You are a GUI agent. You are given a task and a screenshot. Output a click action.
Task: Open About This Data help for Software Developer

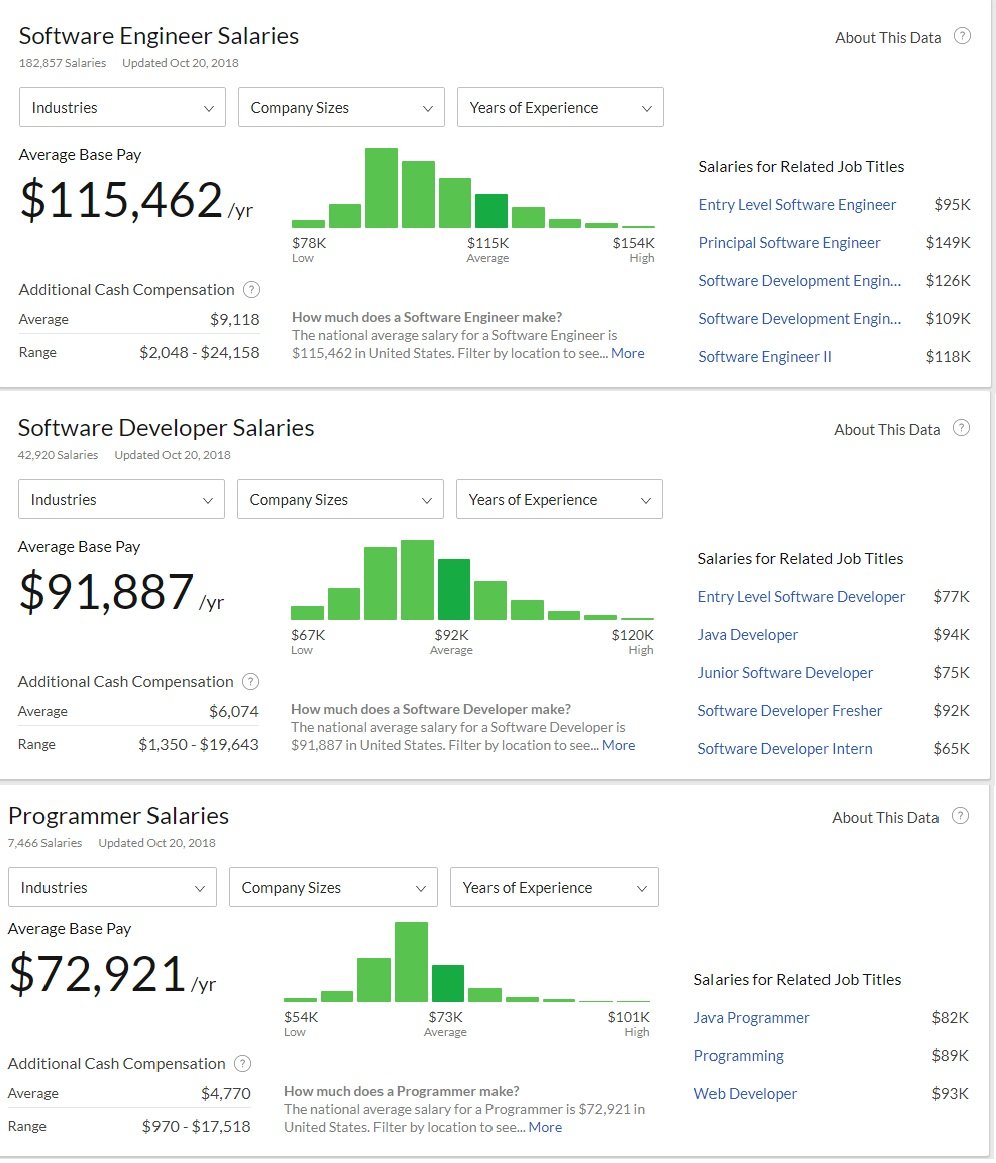[x=961, y=427]
